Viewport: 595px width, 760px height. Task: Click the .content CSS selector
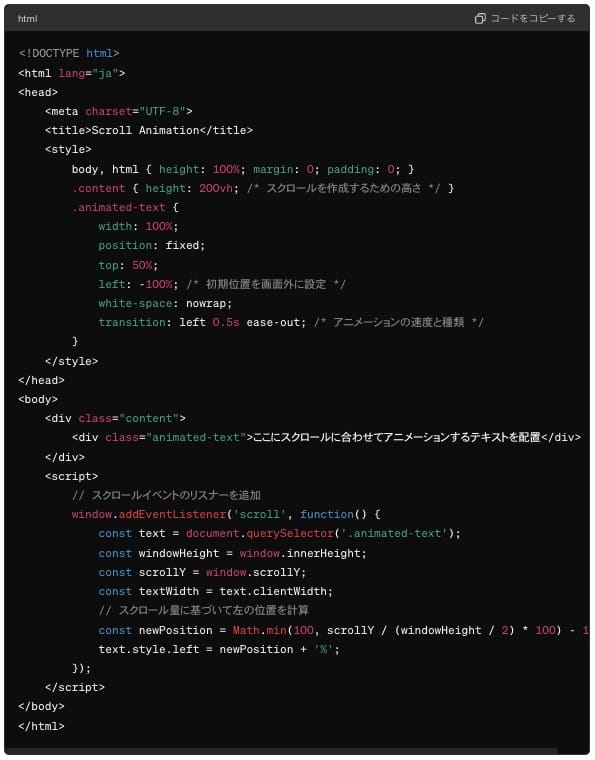pyautogui.click(x=98, y=188)
